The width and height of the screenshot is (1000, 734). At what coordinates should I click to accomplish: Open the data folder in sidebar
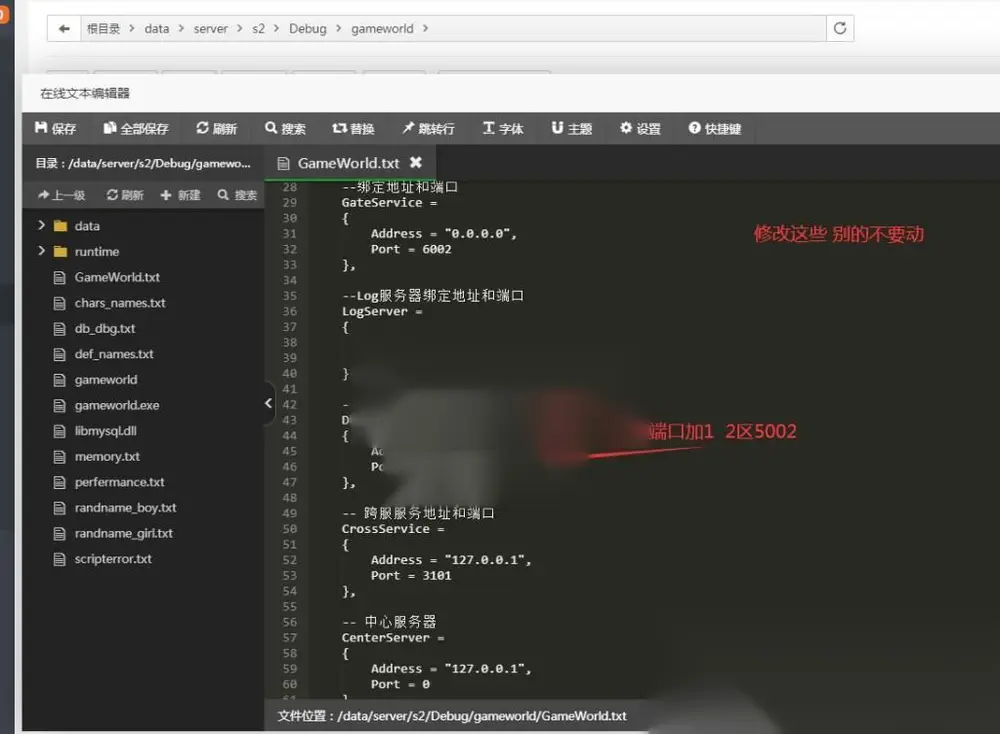coord(87,226)
